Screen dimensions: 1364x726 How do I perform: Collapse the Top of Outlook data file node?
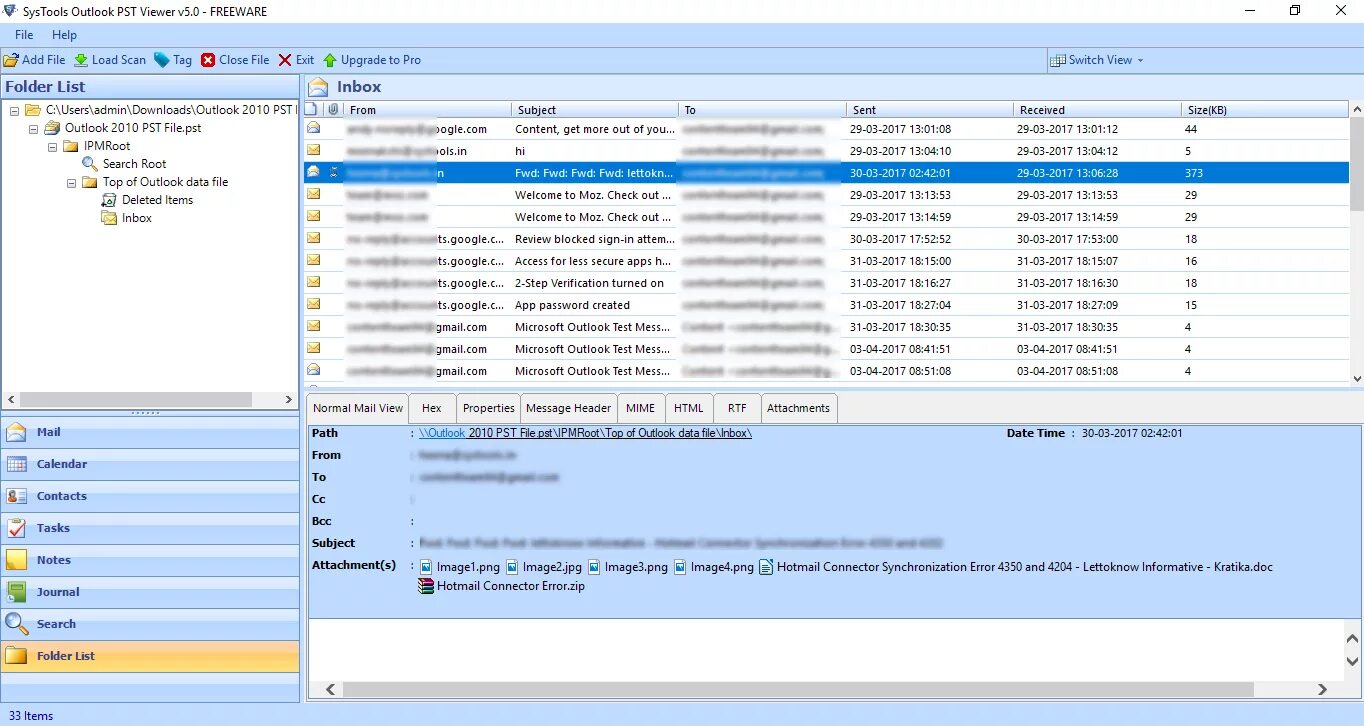point(71,182)
